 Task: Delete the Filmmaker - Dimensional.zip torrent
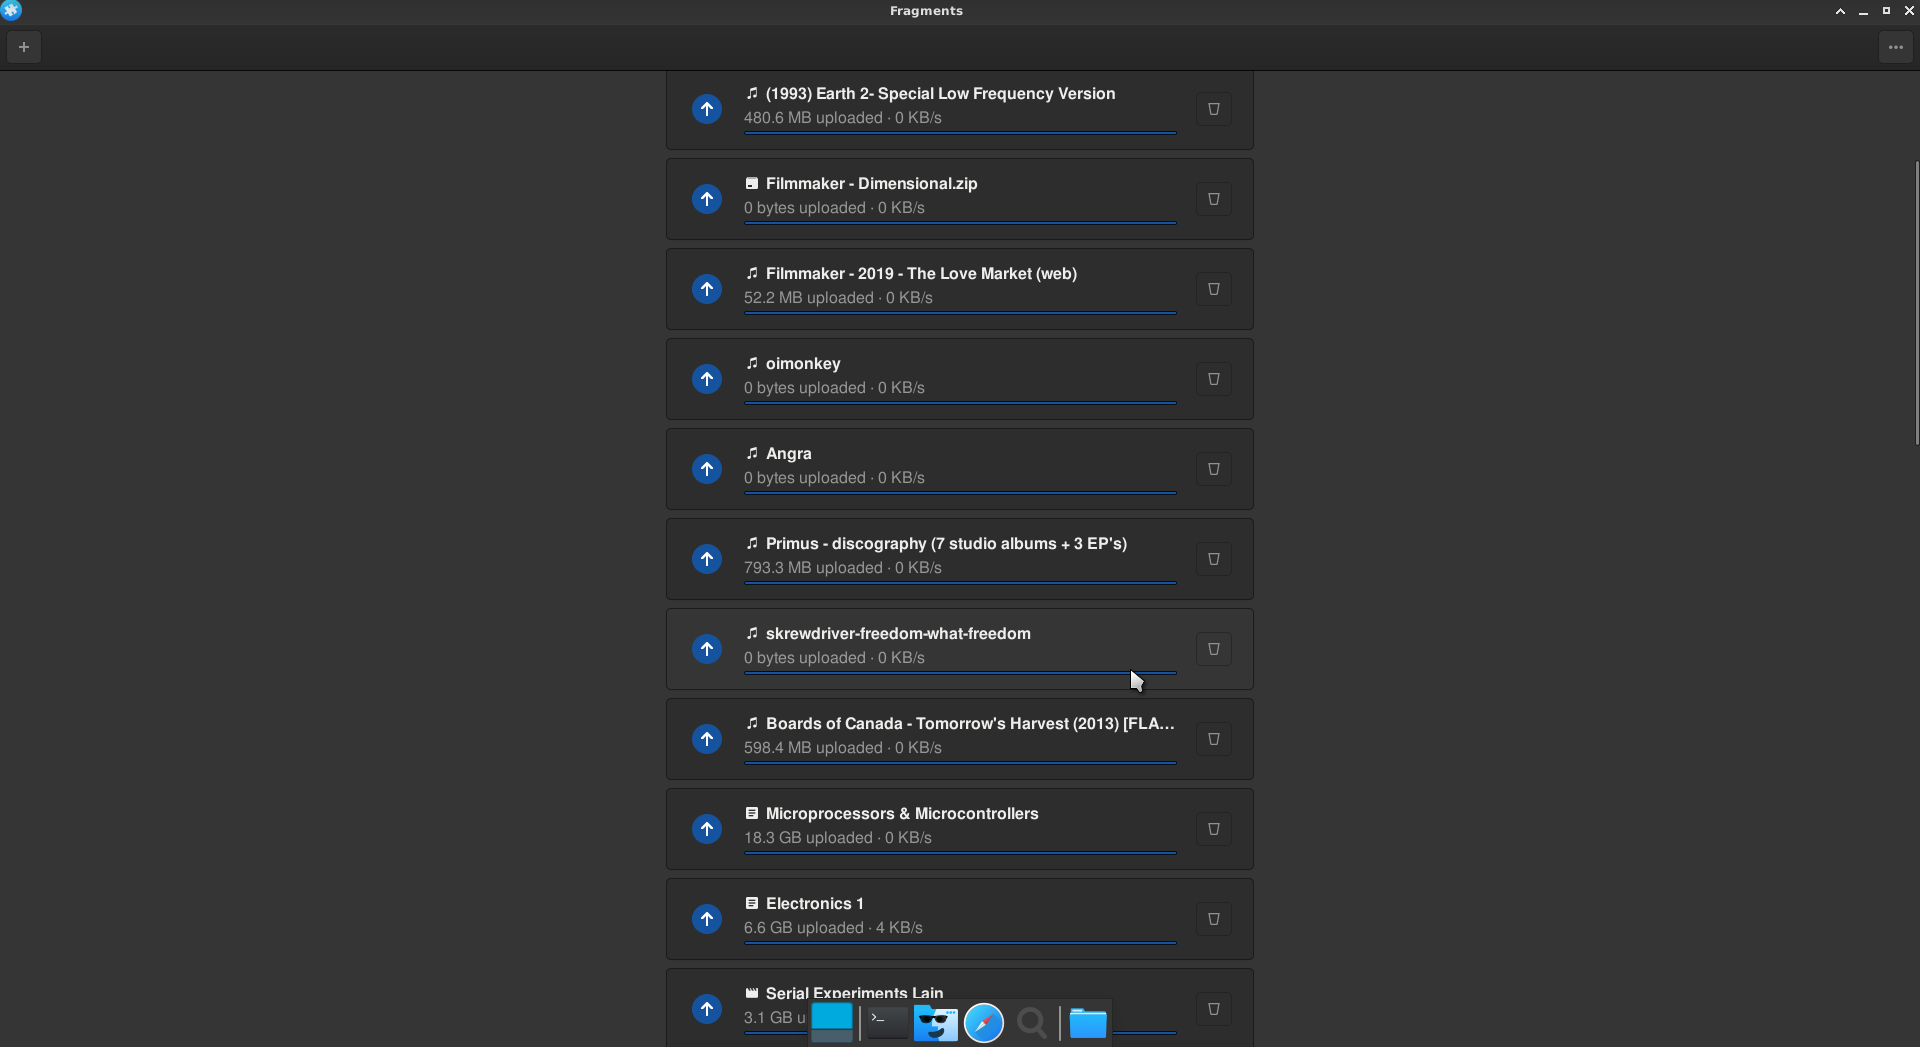(1213, 199)
